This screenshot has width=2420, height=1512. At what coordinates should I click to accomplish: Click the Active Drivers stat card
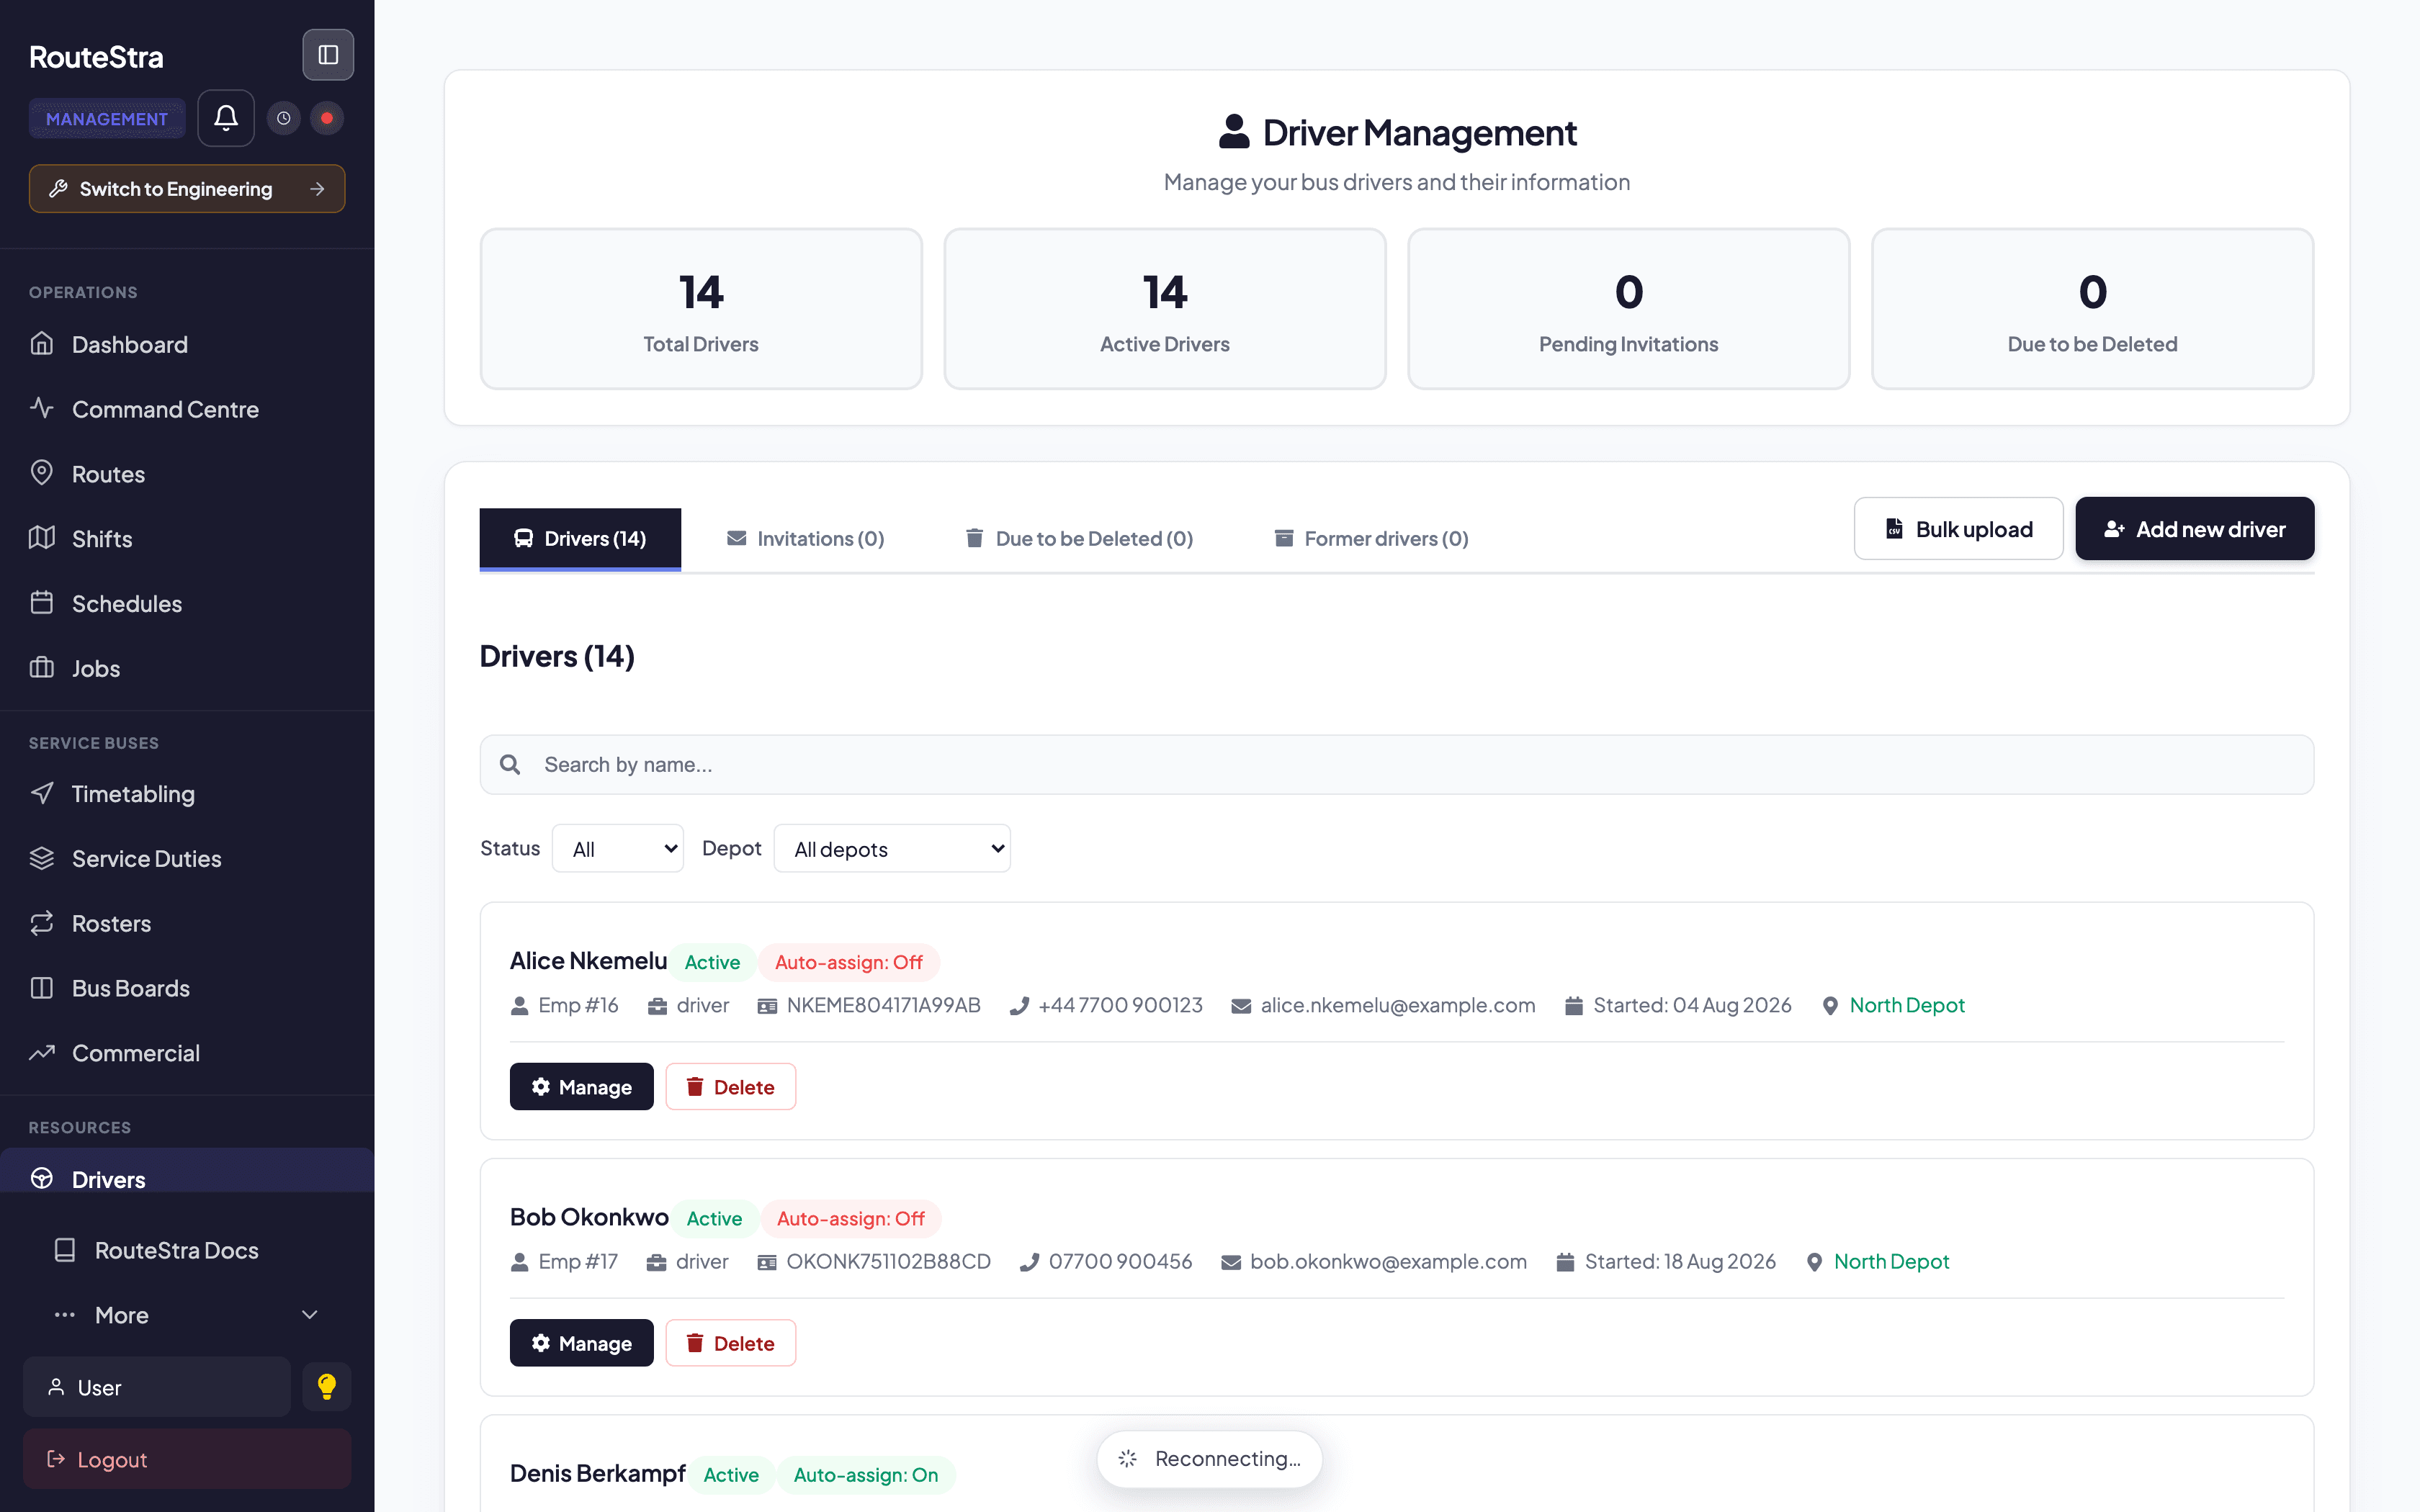[1165, 309]
